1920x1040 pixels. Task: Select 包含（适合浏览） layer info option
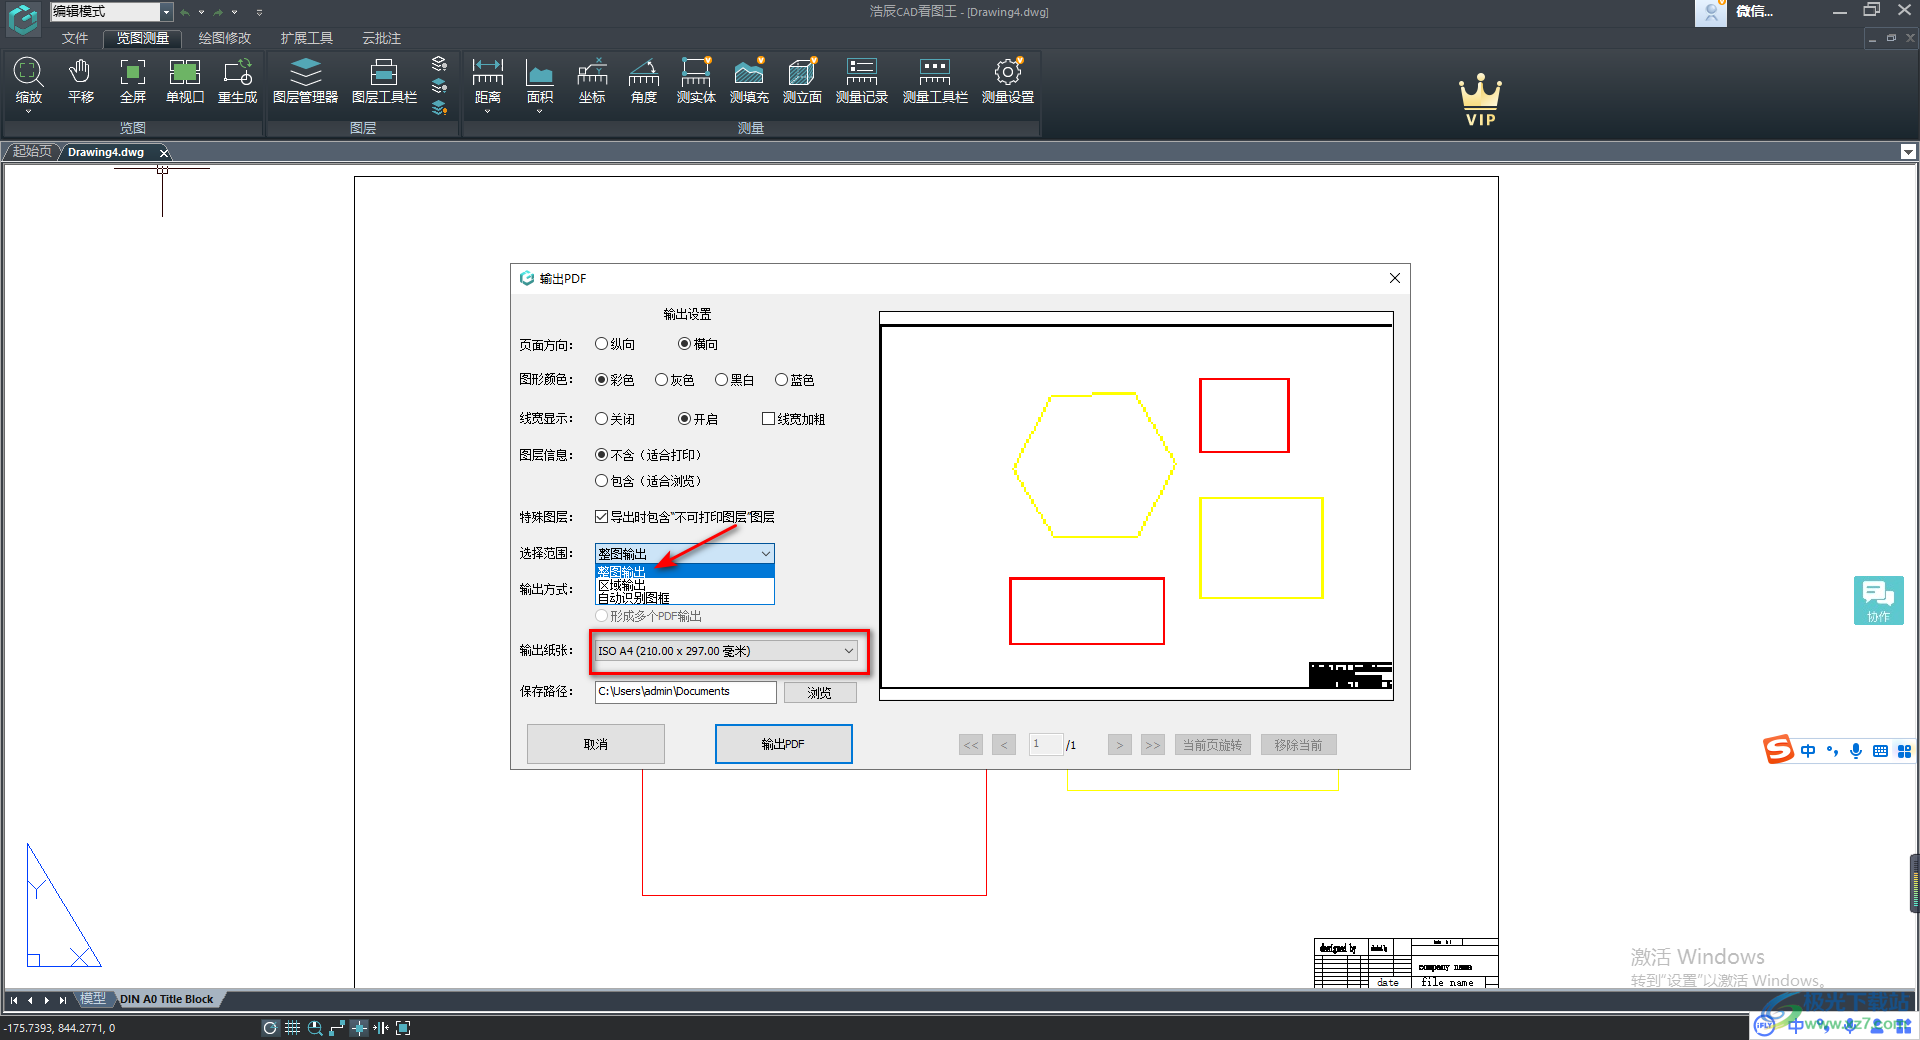coord(648,481)
